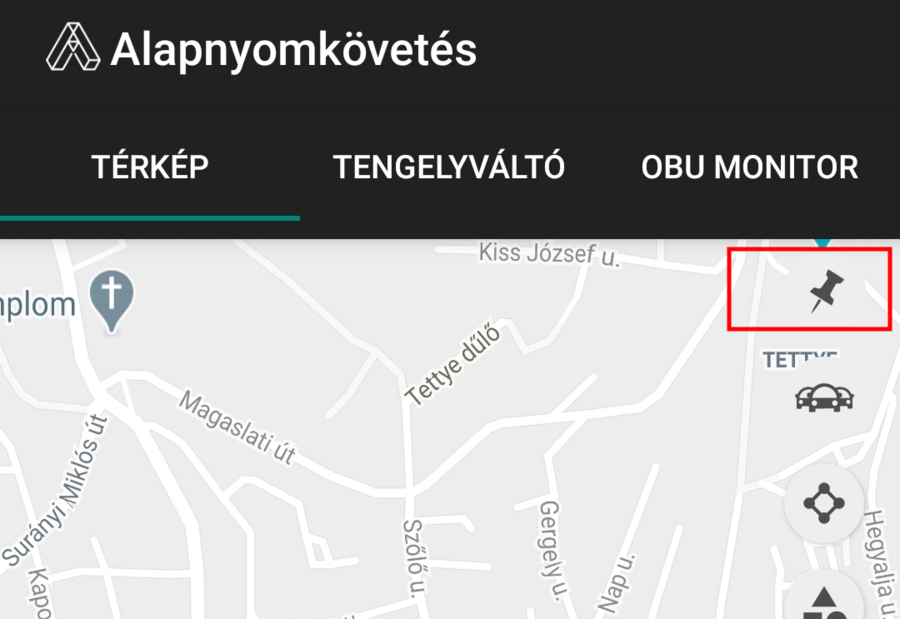
Task: Select the connected nodes route icon
Action: 824,503
